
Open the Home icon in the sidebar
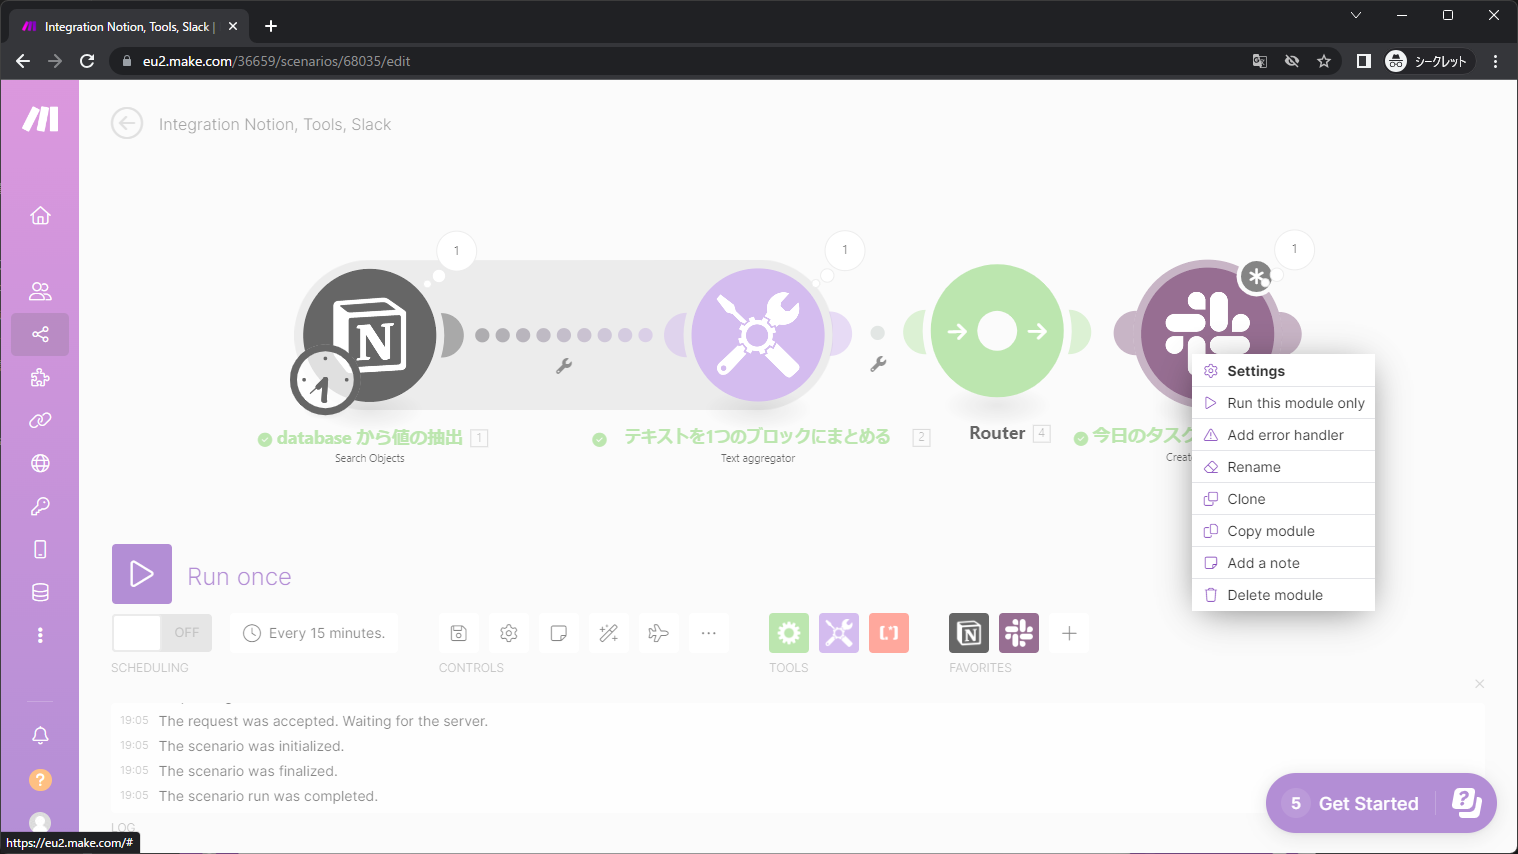pyautogui.click(x=40, y=215)
